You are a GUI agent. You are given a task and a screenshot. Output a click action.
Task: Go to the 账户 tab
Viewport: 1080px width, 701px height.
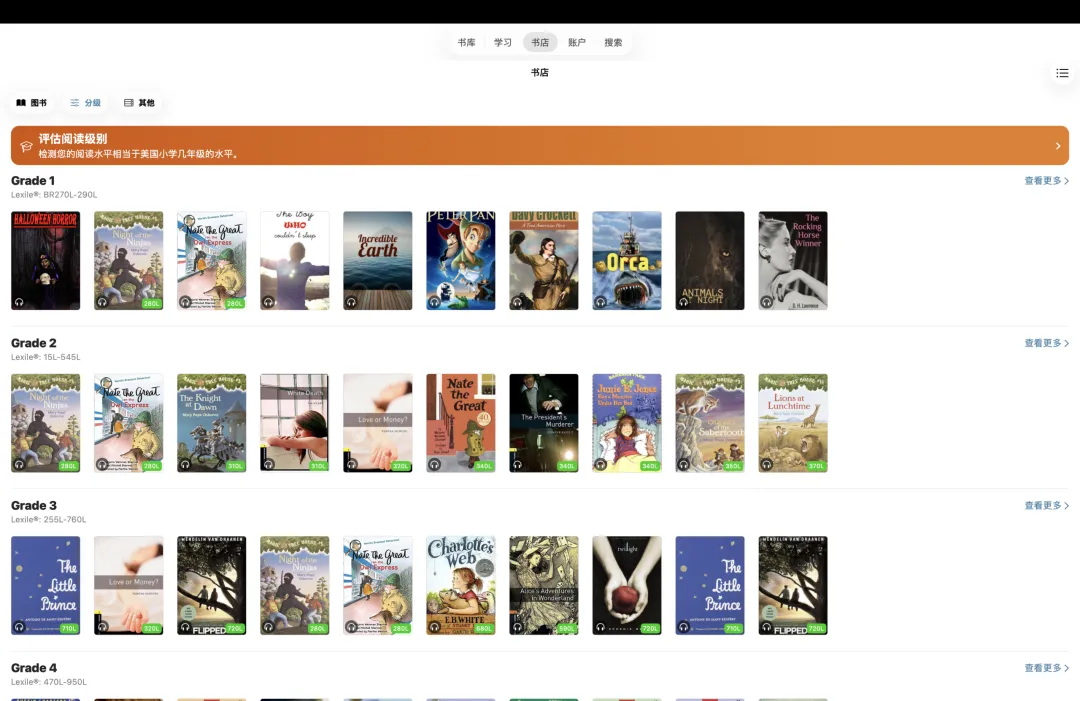tap(577, 43)
